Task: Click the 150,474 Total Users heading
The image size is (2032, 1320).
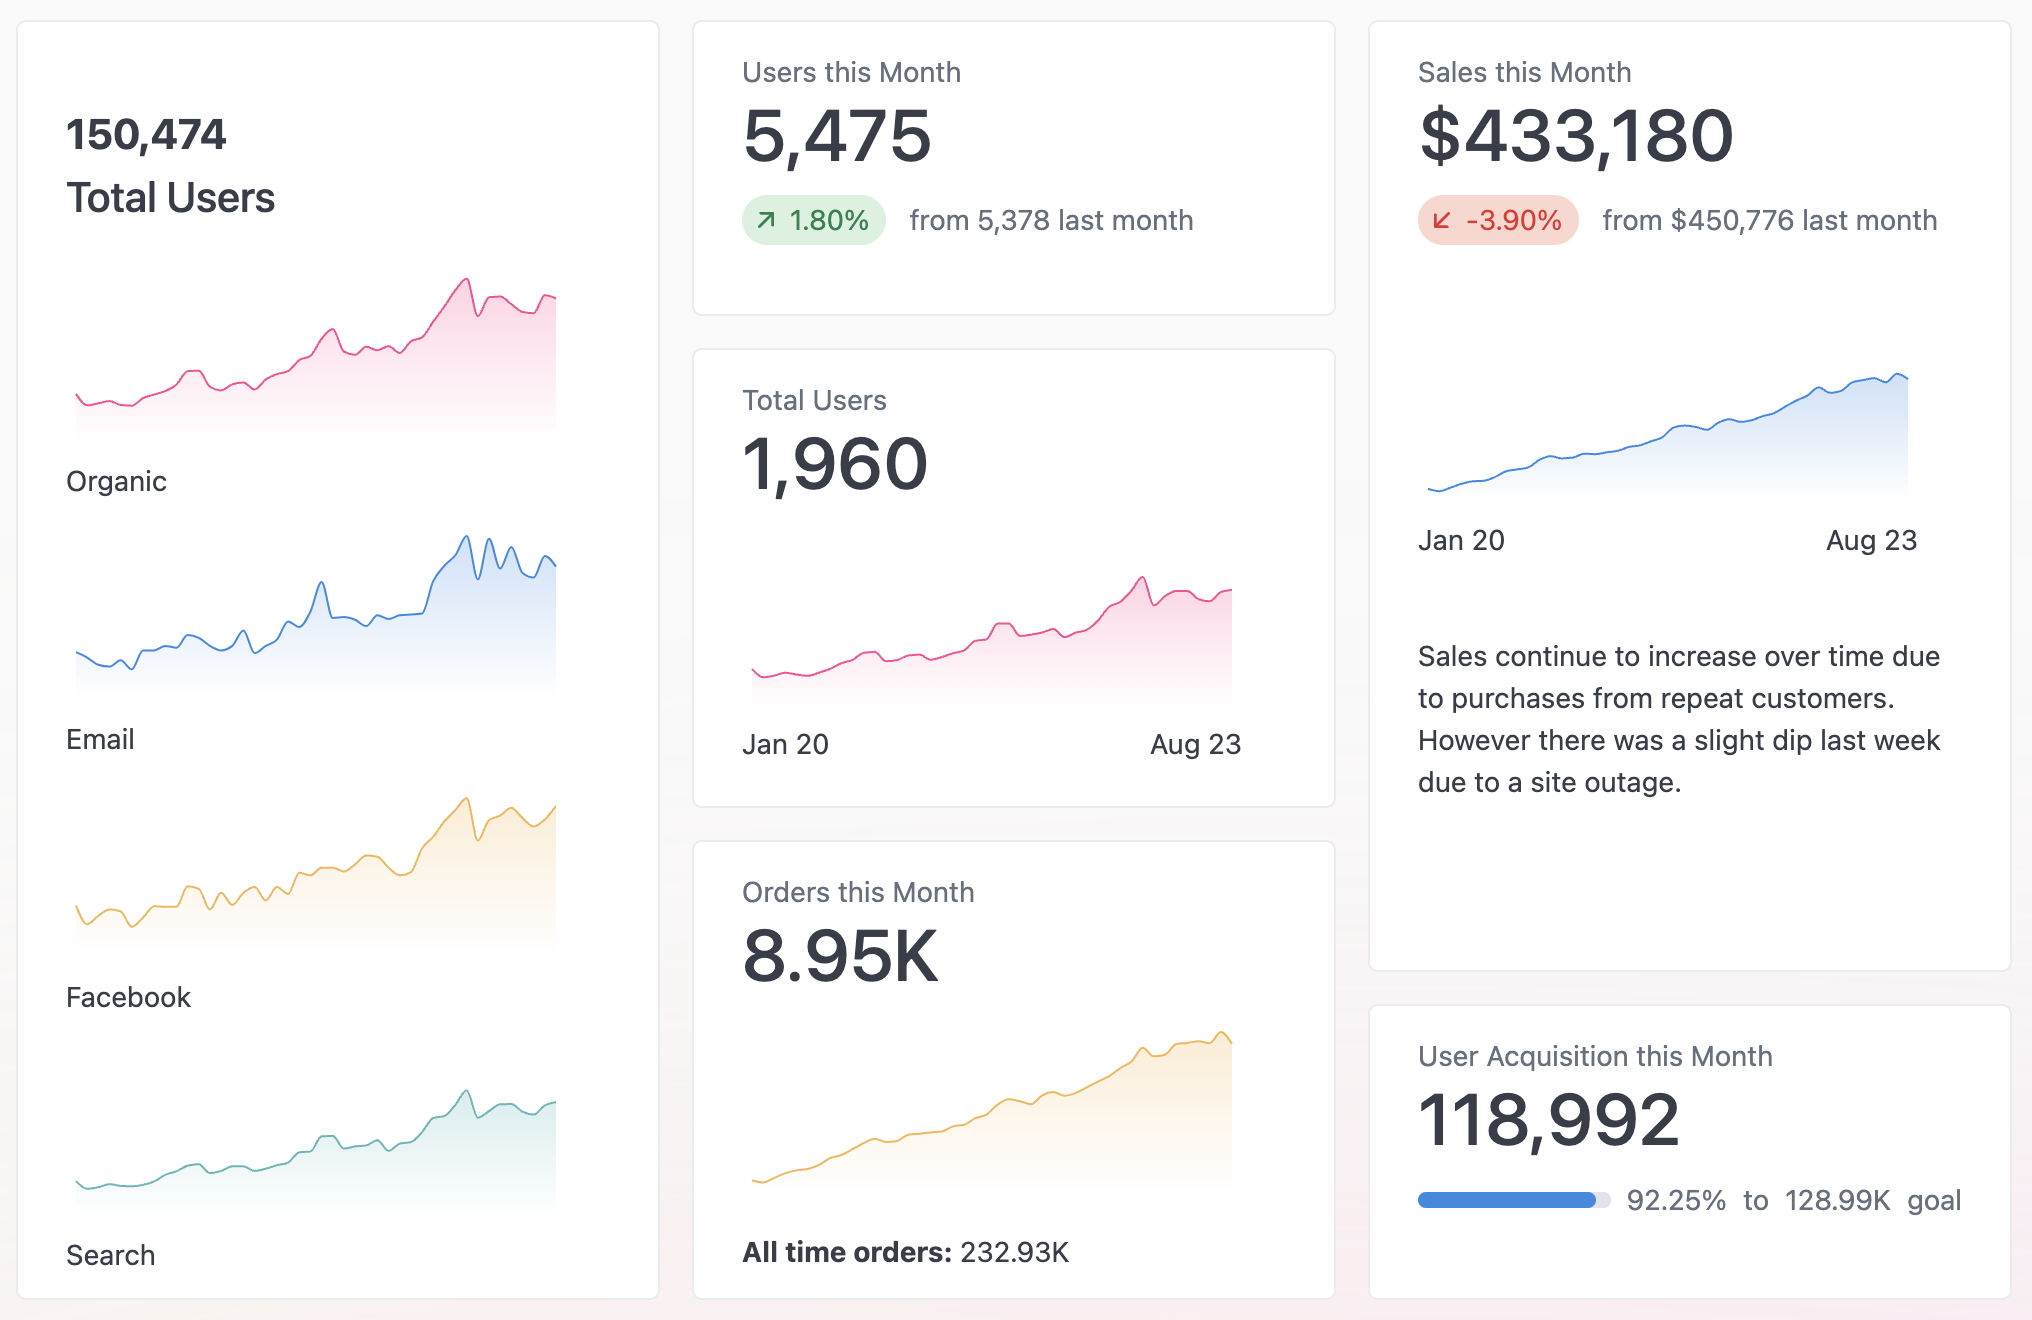Action: point(146,135)
